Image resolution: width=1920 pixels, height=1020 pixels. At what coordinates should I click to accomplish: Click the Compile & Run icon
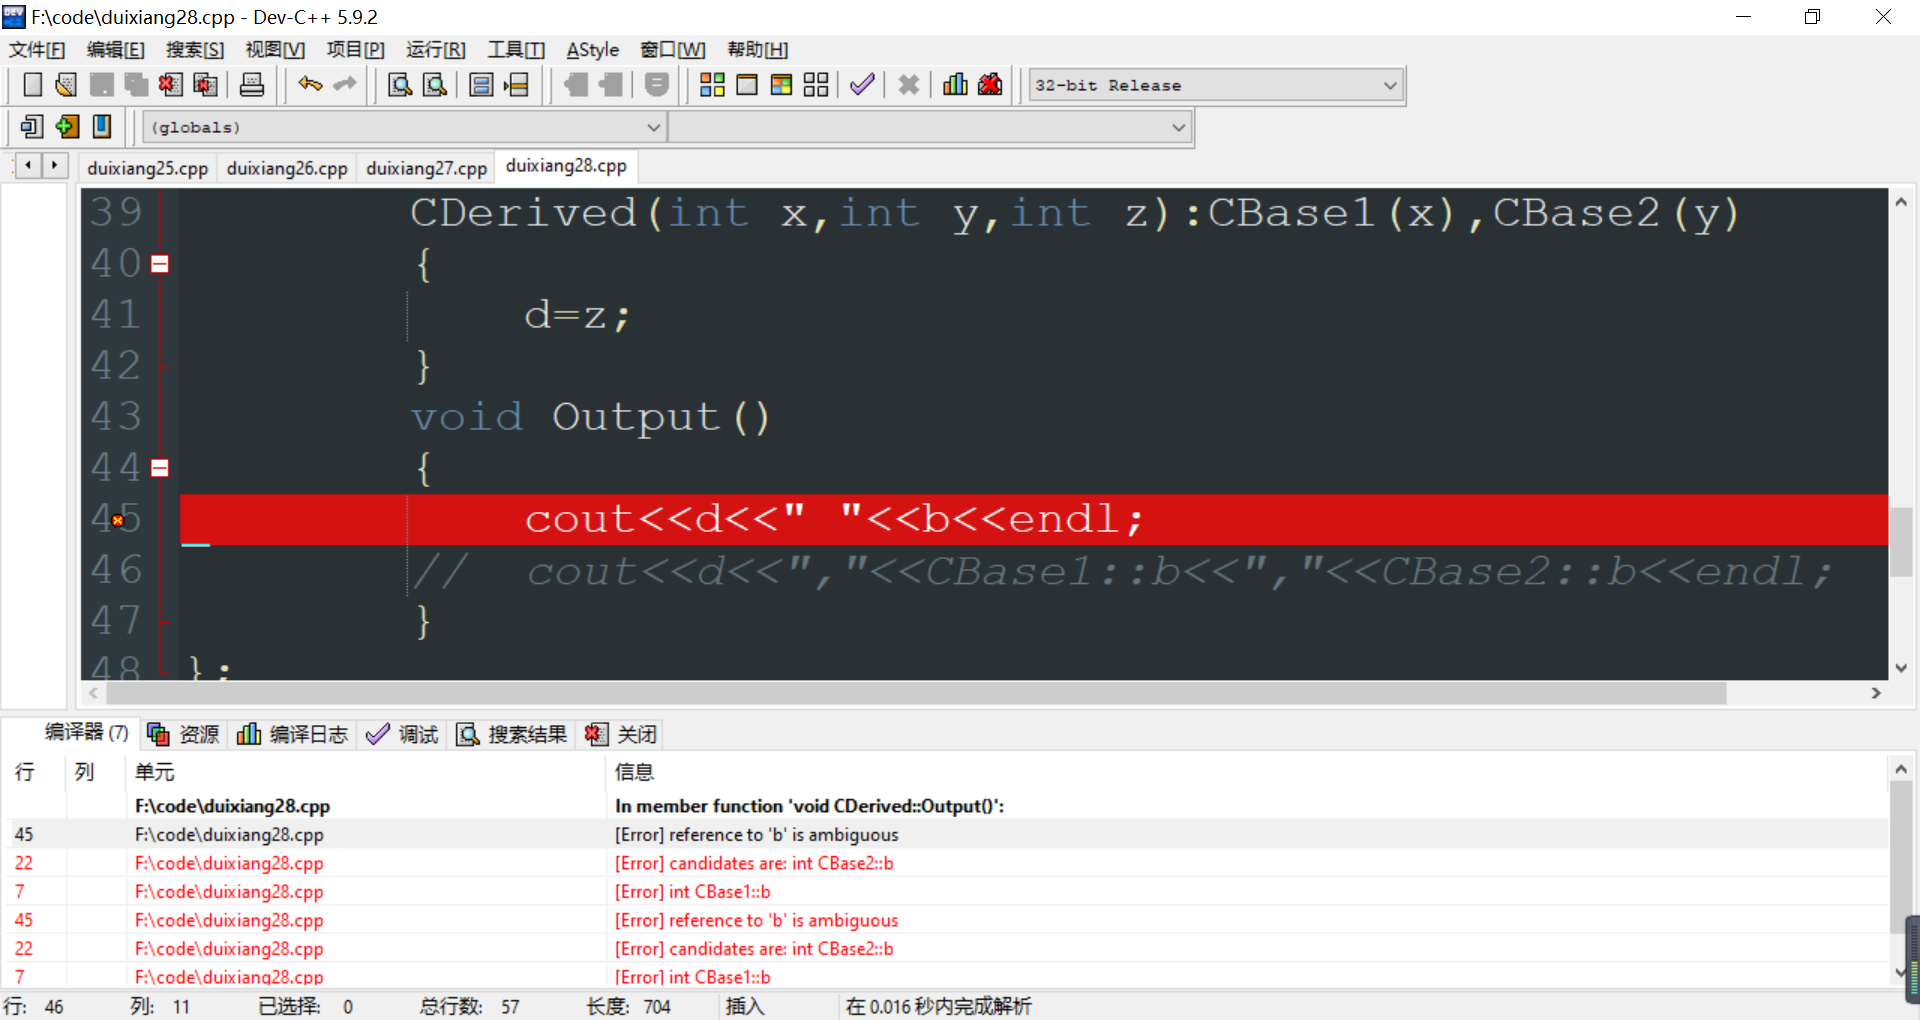coord(781,85)
